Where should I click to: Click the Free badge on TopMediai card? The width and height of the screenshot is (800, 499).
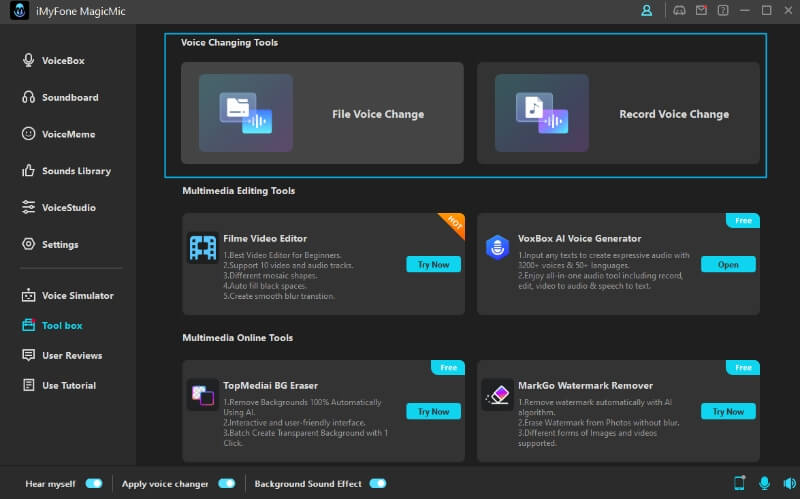448,367
